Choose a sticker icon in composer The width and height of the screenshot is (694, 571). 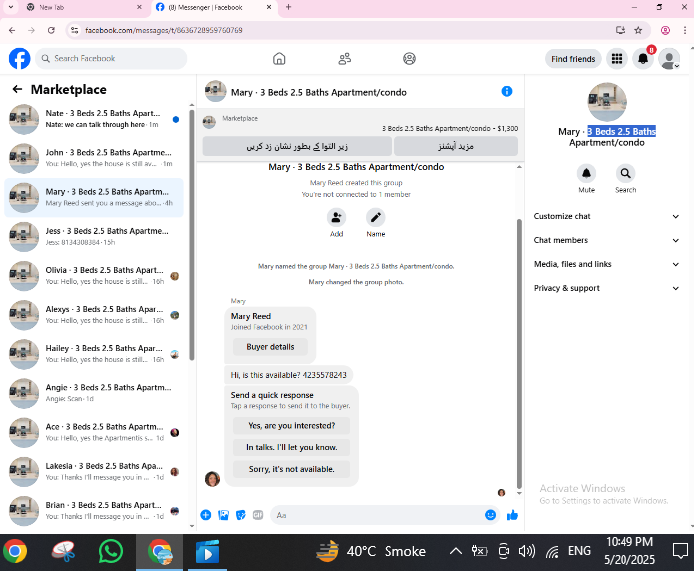pyautogui.click(x=241, y=515)
